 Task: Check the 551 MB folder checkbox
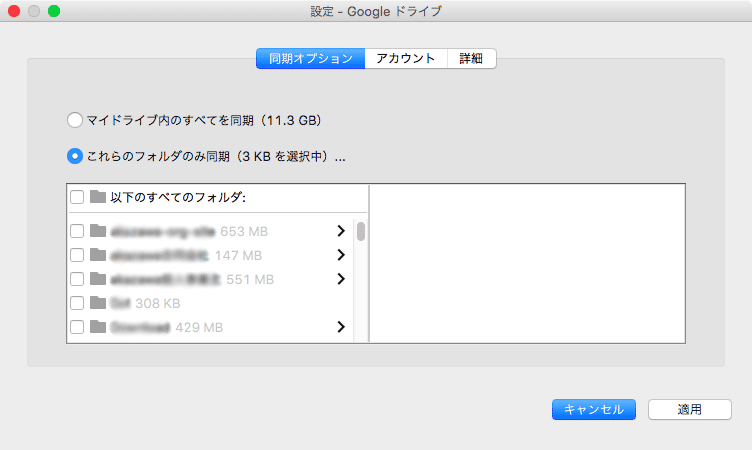point(77,279)
